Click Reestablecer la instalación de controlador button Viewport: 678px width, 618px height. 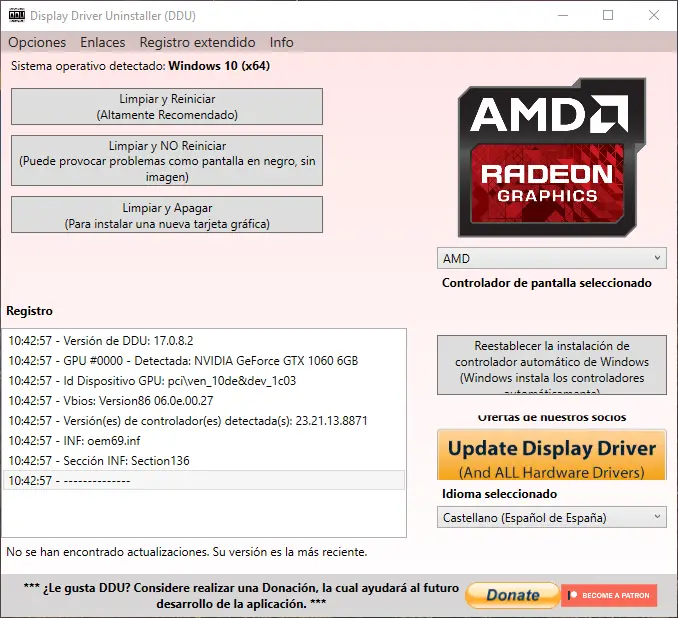(x=551, y=362)
